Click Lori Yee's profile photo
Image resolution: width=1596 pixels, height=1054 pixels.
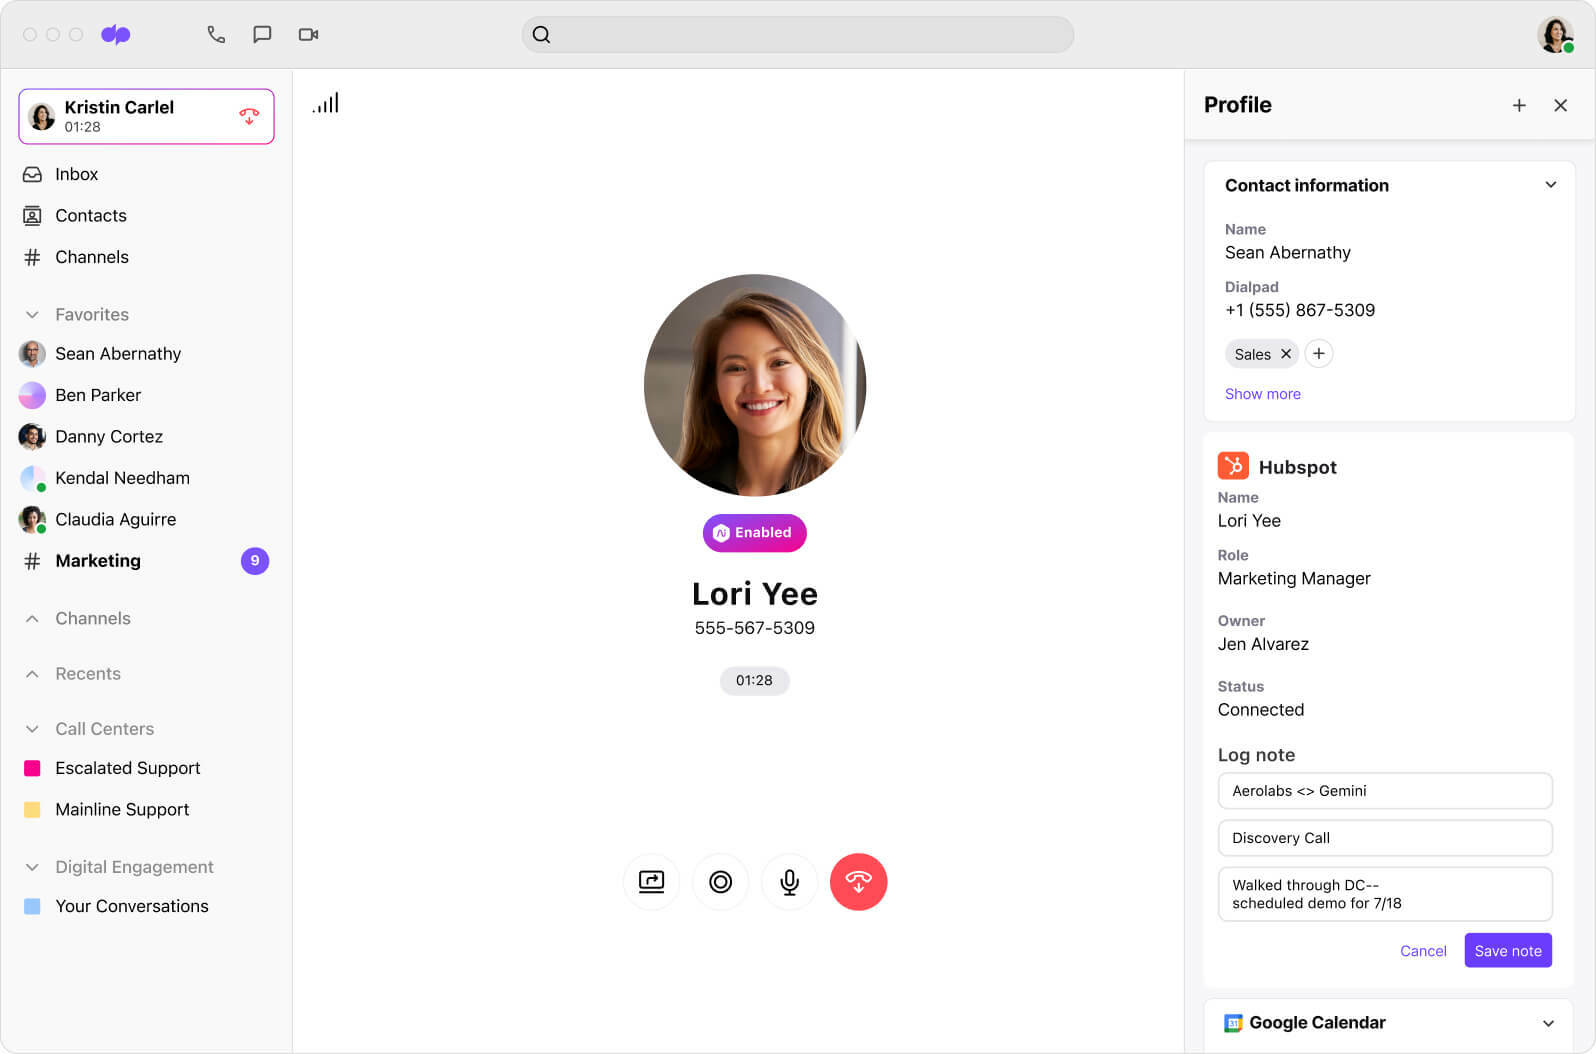(x=755, y=385)
